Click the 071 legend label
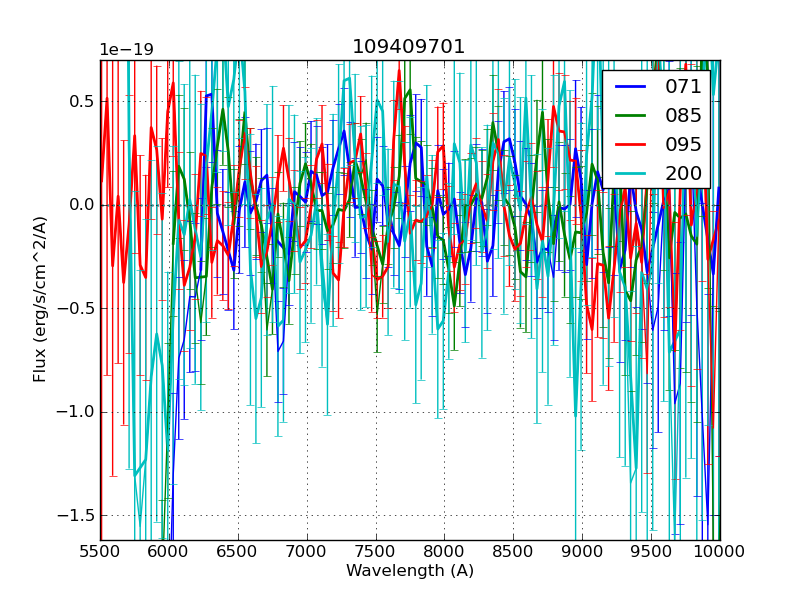This screenshot has height=600, width=800. (x=684, y=87)
